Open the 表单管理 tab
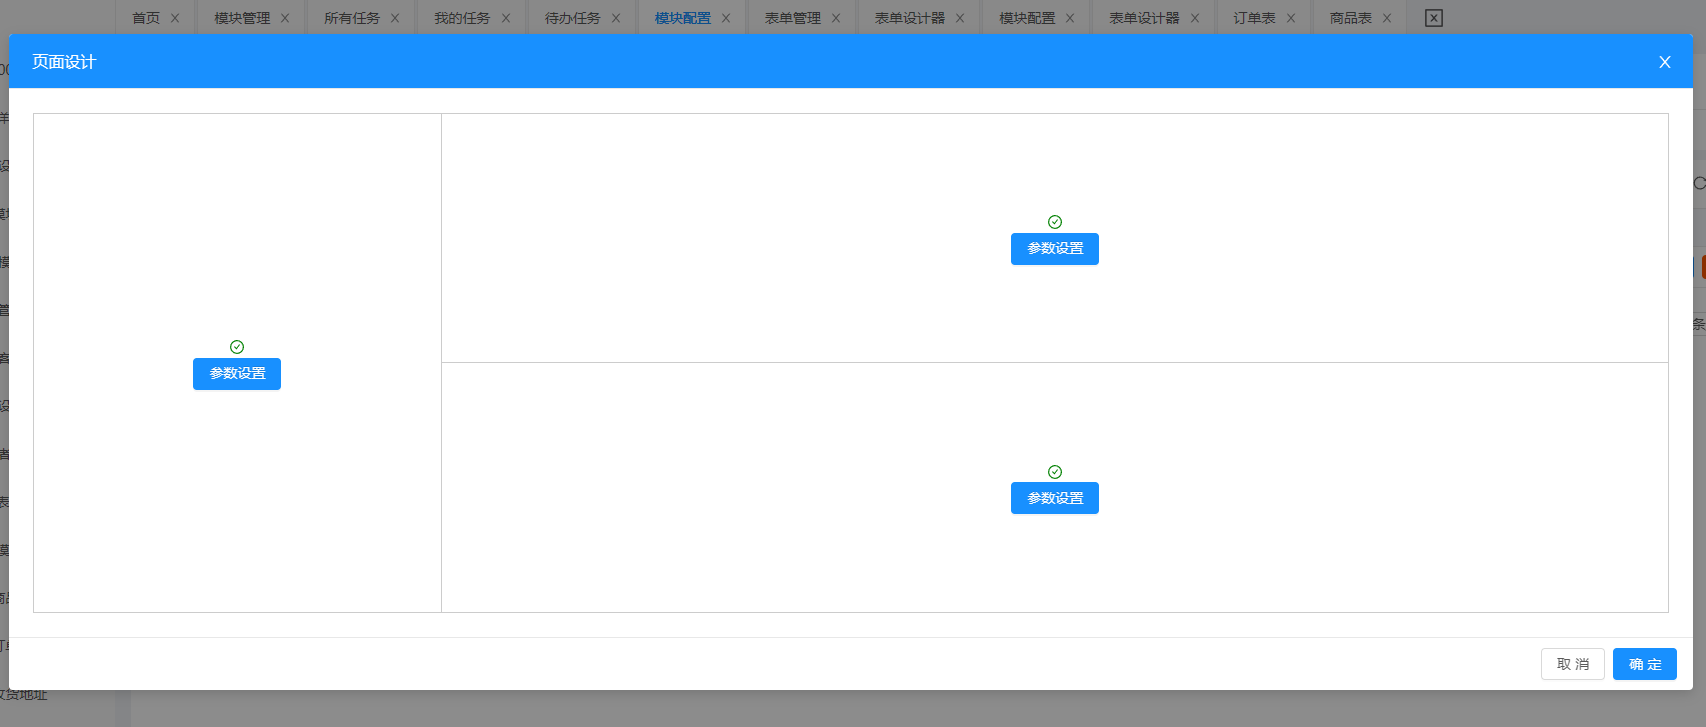The height and width of the screenshot is (727, 1706). (792, 18)
